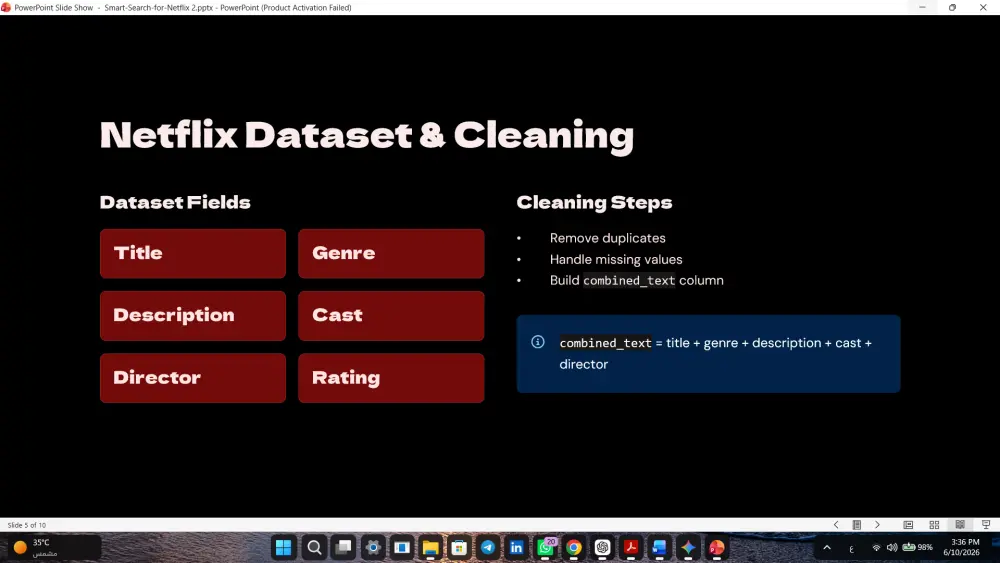Switch to Slide Sorter view
Image resolution: width=1000 pixels, height=563 pixels.
[x=934, y=525]
